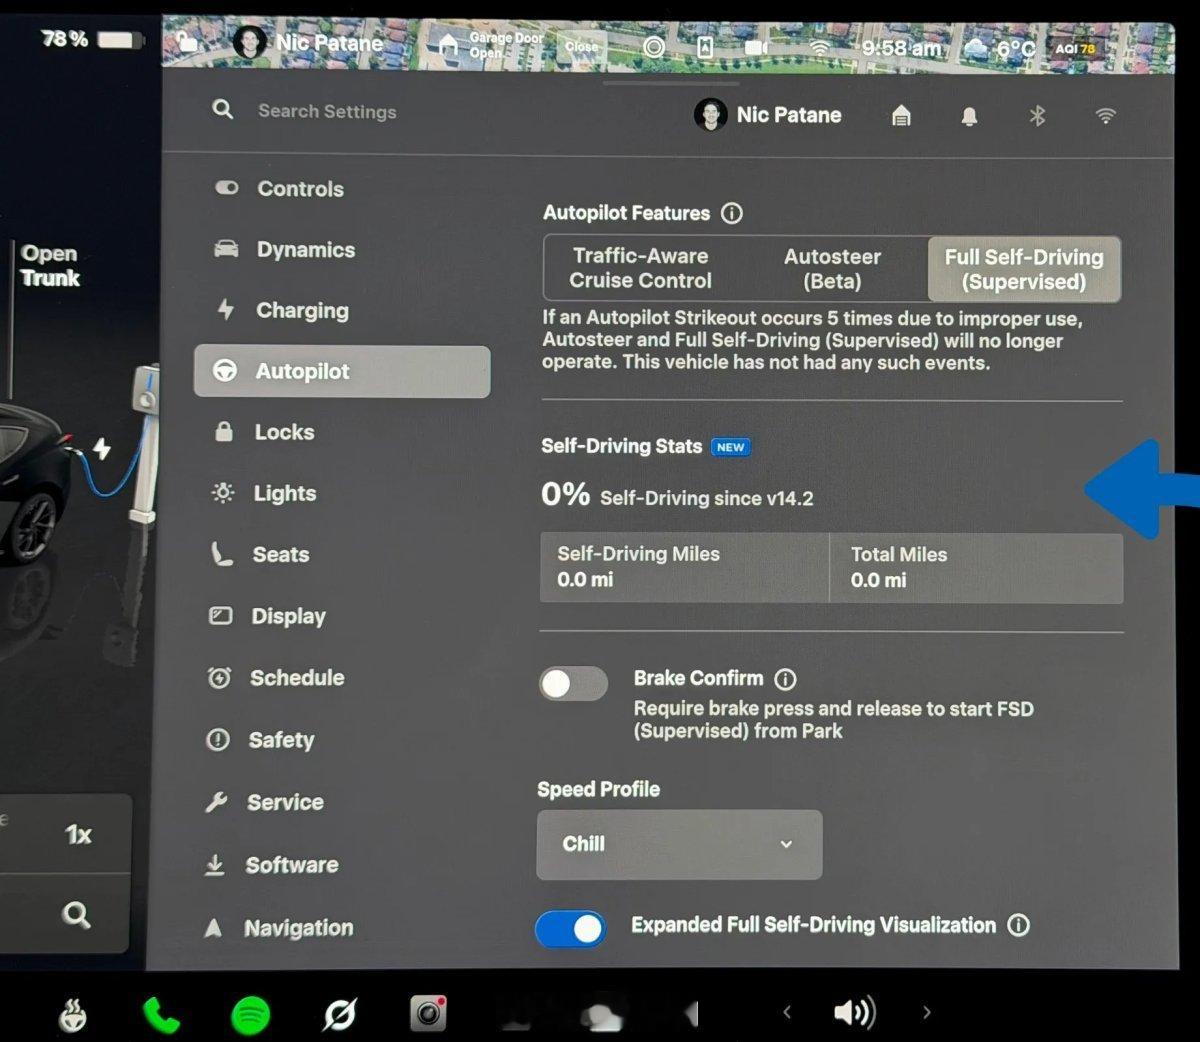
Task: Open Software settings
Action: pos(341,864)
